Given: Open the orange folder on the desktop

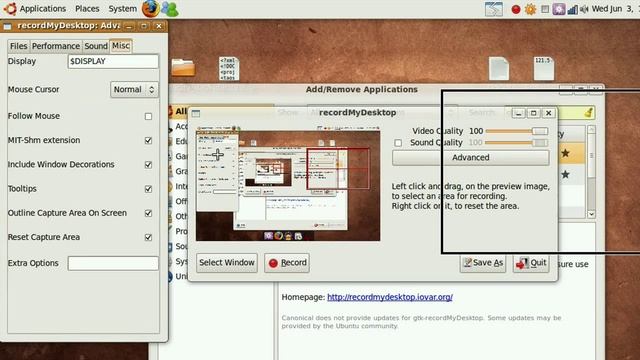Looking at the screenshot, I should pos(183,68).
